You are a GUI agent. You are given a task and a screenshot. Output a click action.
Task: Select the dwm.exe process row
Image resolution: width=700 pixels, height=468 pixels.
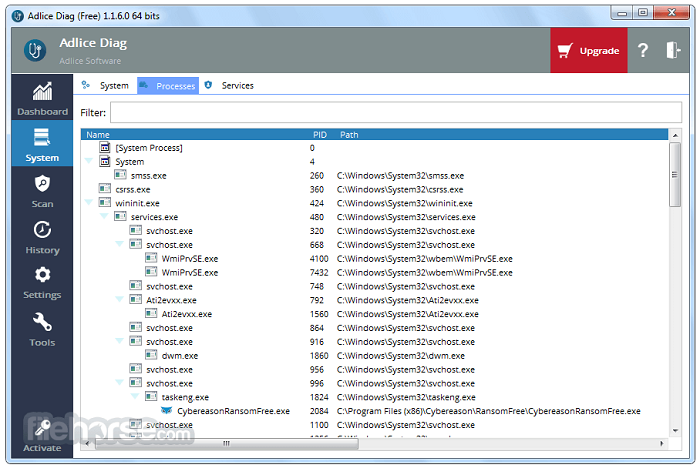[180, 355]
